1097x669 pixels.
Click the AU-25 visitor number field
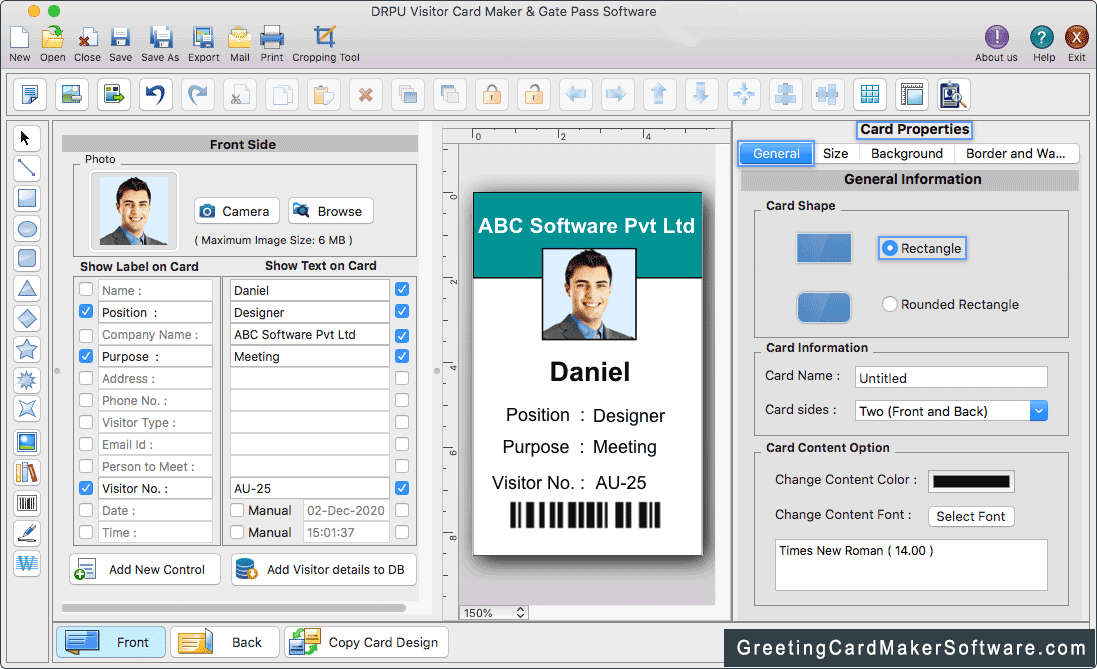click(x=309, y=488)
